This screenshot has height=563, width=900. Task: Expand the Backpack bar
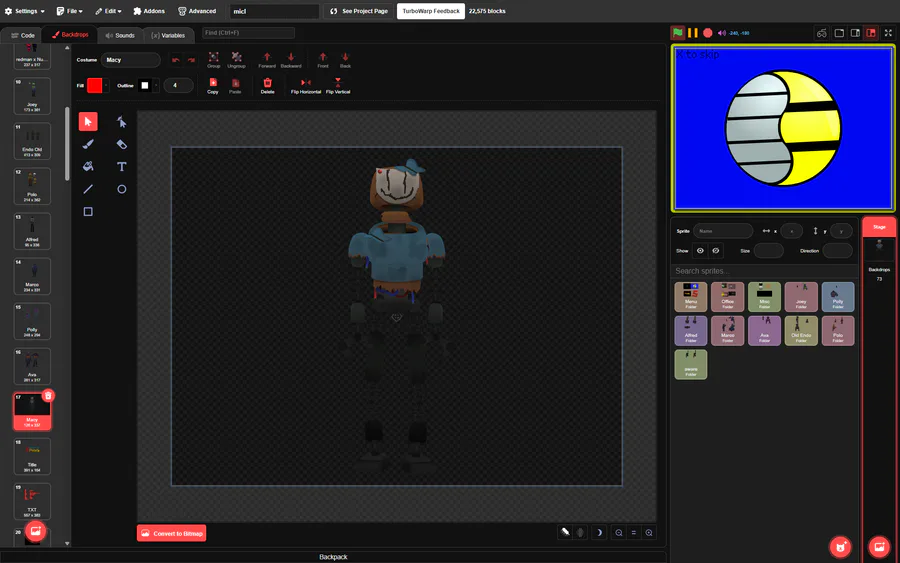click(x=333, y=557)
